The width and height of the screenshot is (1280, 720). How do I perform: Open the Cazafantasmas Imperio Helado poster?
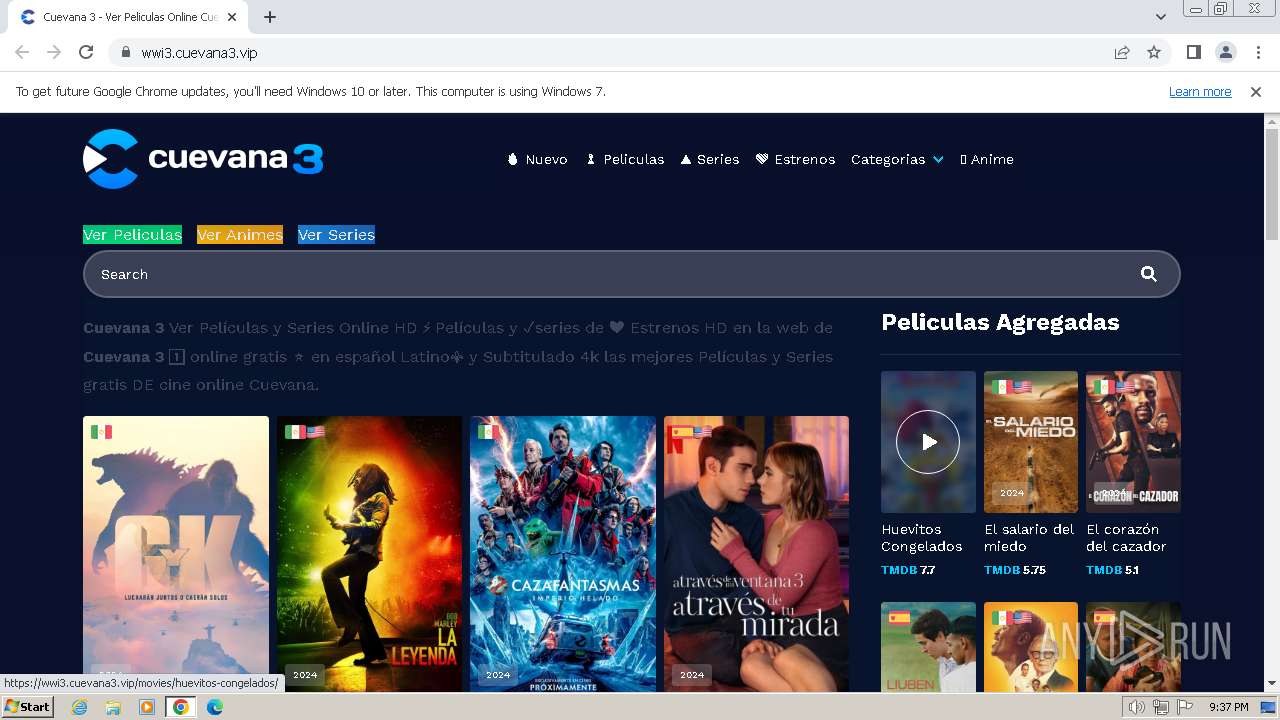point(563,553)
